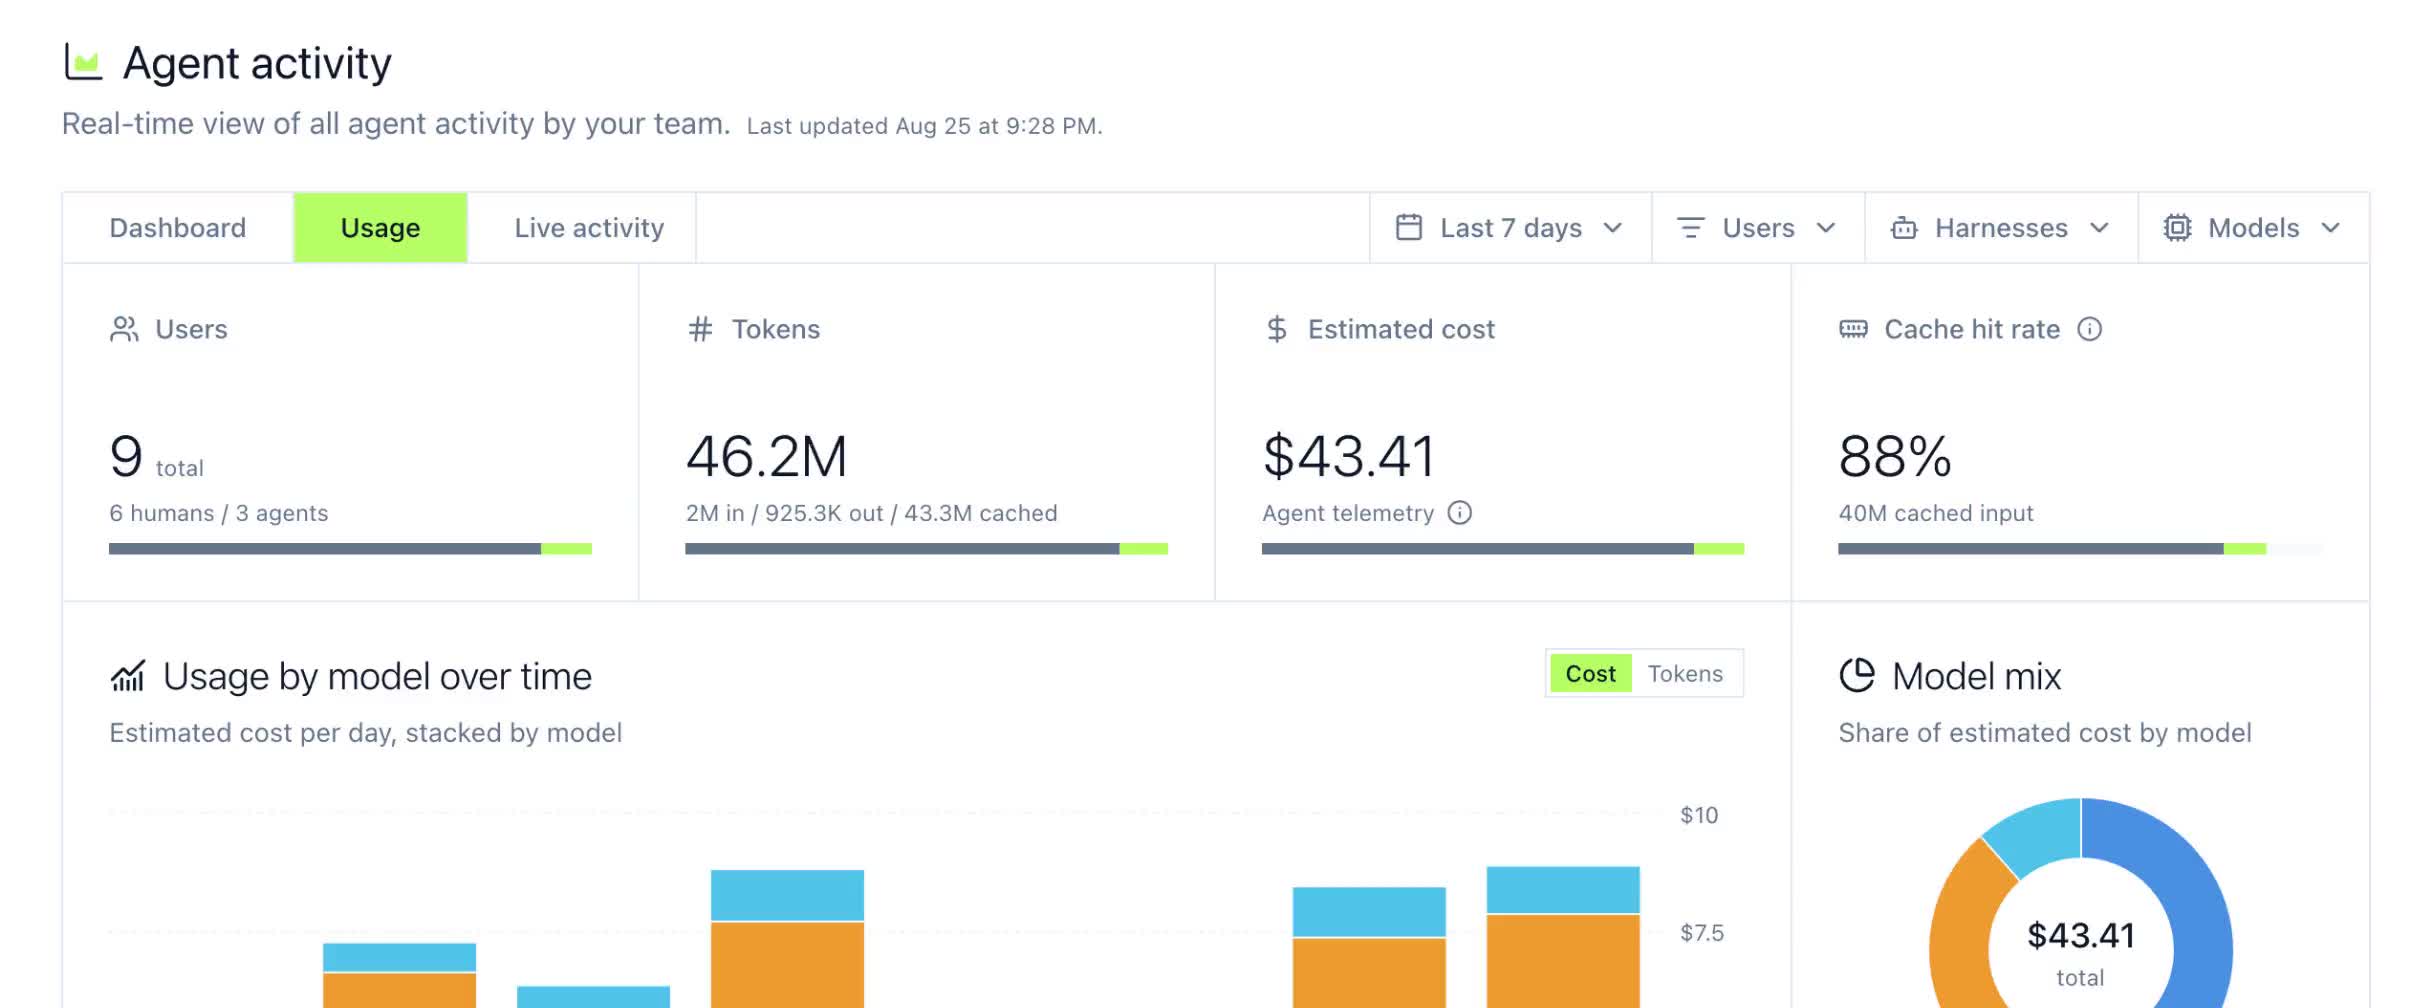Click the '40M cached input' text
The width and height of the screenshot is (2432, 1008).
1936,513
